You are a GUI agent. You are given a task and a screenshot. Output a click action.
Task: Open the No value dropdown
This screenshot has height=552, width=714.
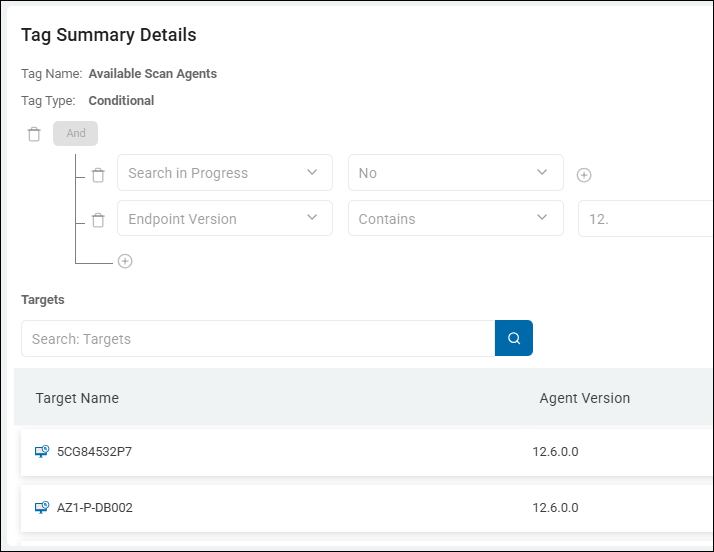(455, 173)
